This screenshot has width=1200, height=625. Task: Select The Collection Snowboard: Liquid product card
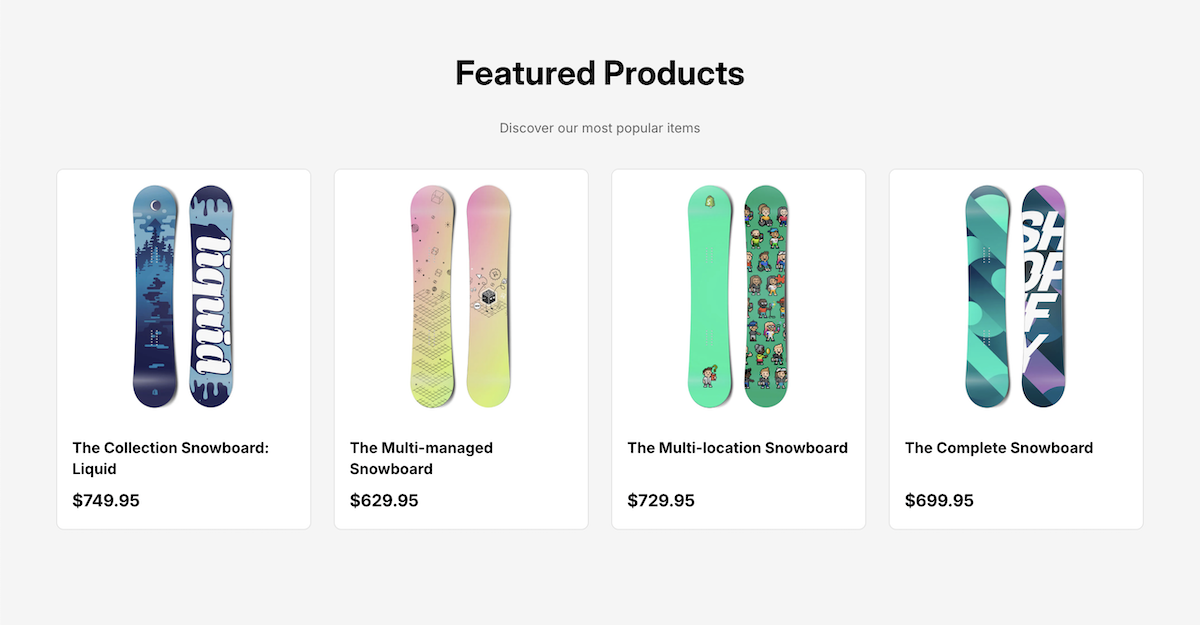click(183, 348)
